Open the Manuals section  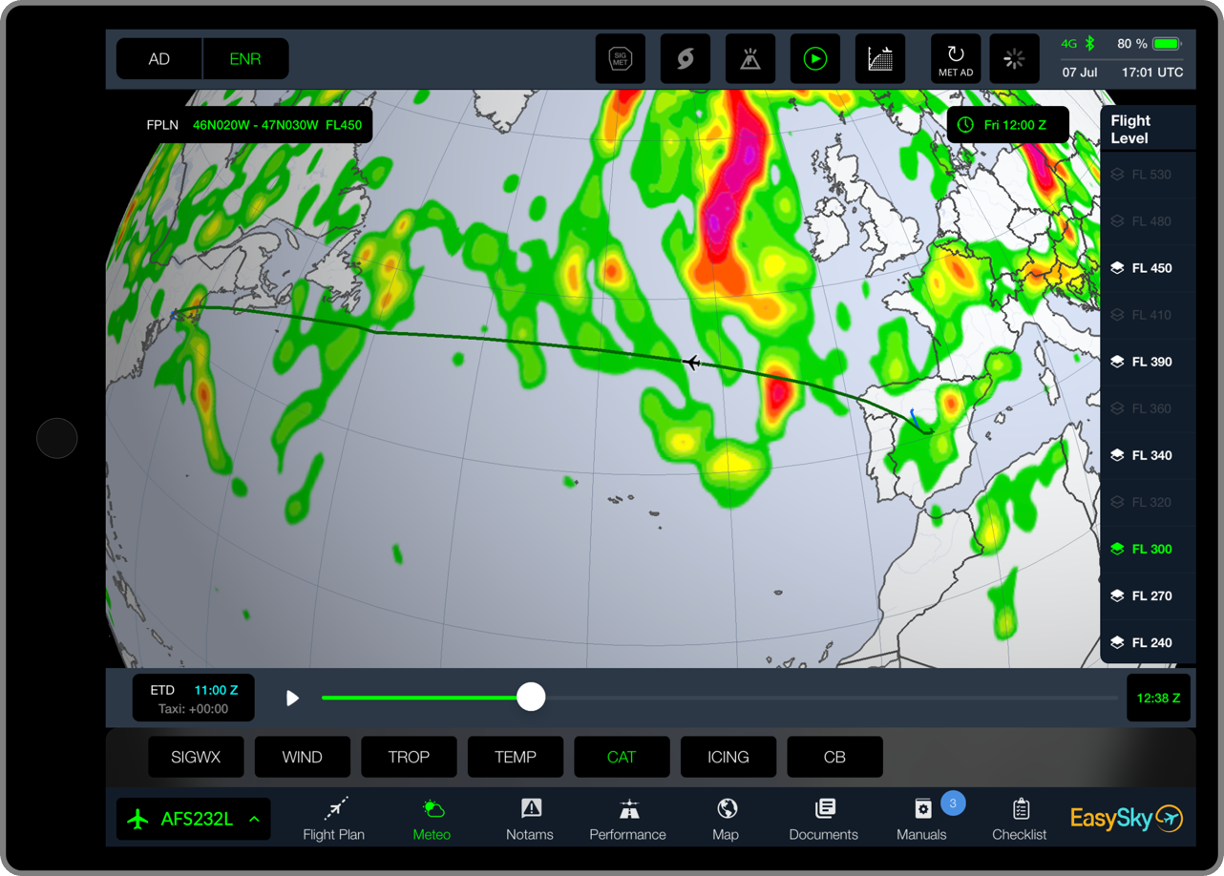[922, 818]
